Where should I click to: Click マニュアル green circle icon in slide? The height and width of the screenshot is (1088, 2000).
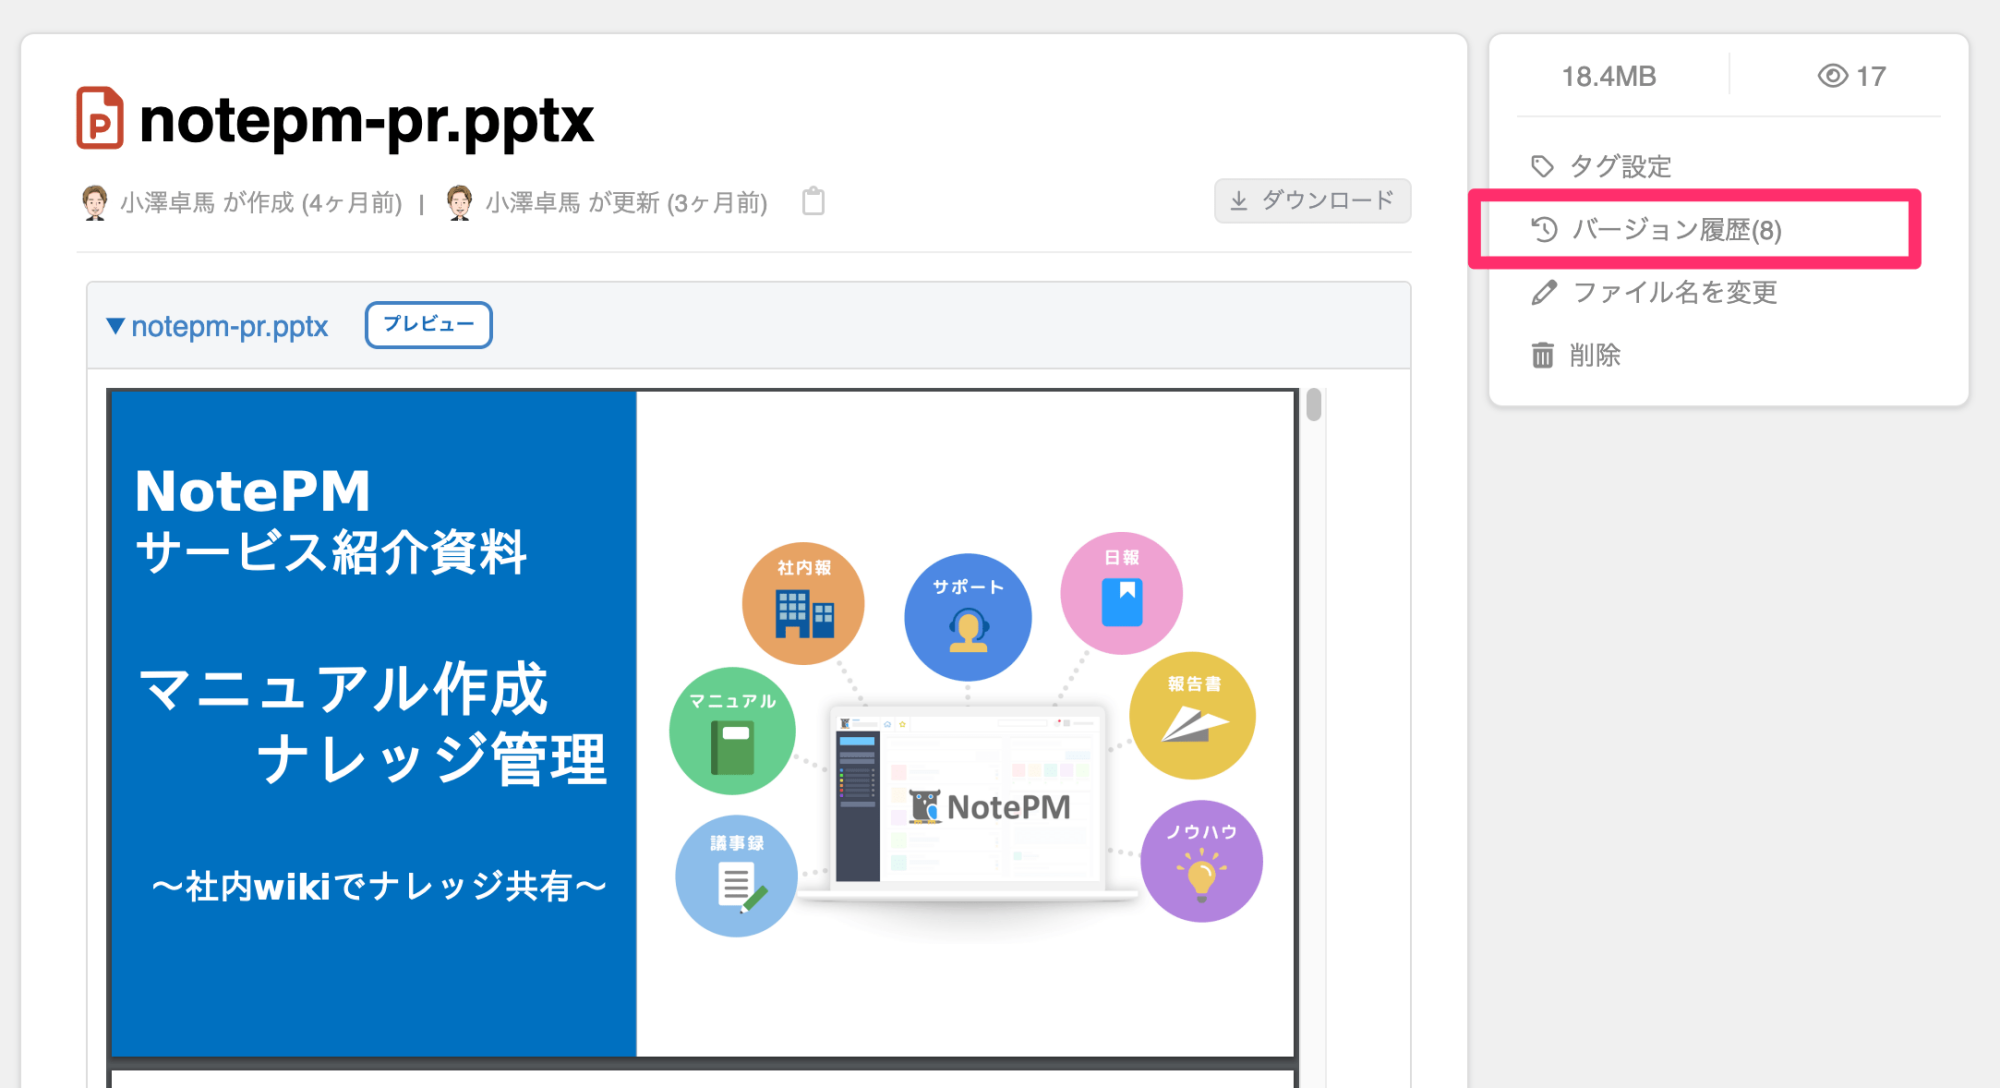733,731
